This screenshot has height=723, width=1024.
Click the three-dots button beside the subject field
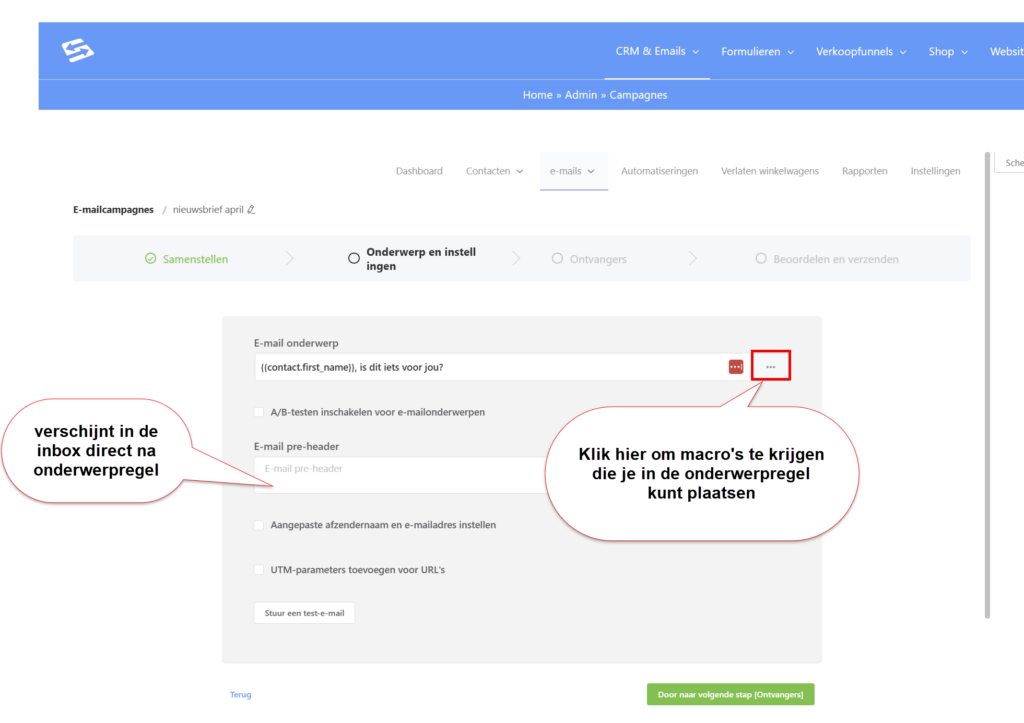pos(770,367)
